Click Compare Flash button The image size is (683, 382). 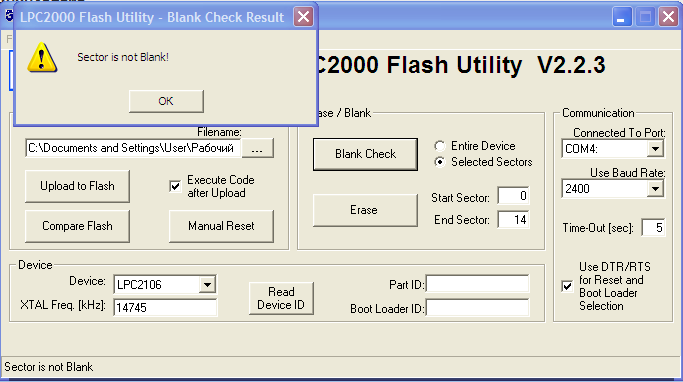pos(77,226)
